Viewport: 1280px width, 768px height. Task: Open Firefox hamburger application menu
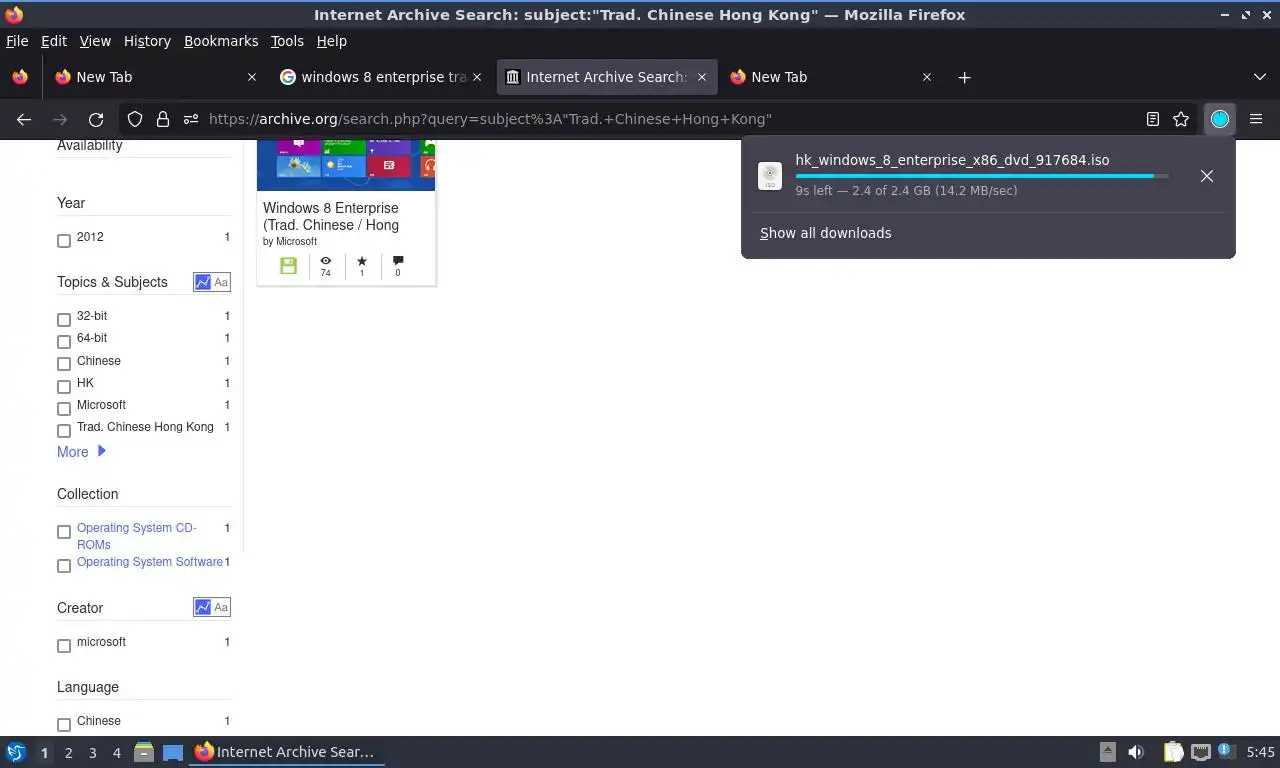click(1256, 119)
